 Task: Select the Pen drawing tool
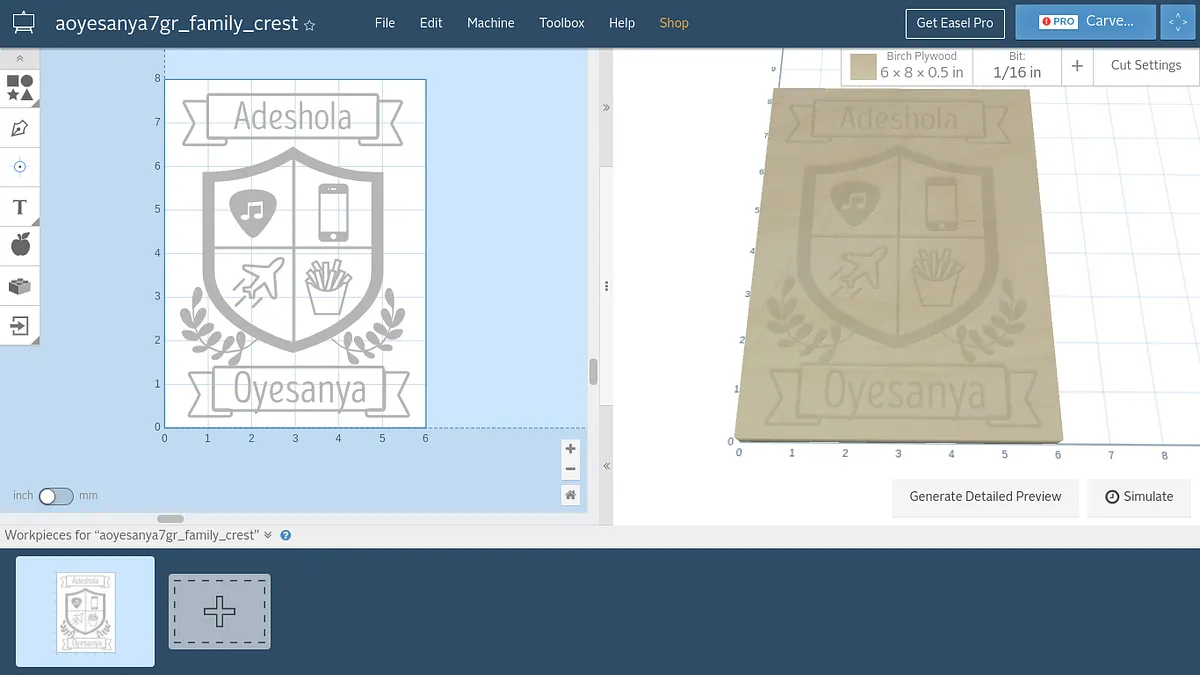(x=20, y=128)
